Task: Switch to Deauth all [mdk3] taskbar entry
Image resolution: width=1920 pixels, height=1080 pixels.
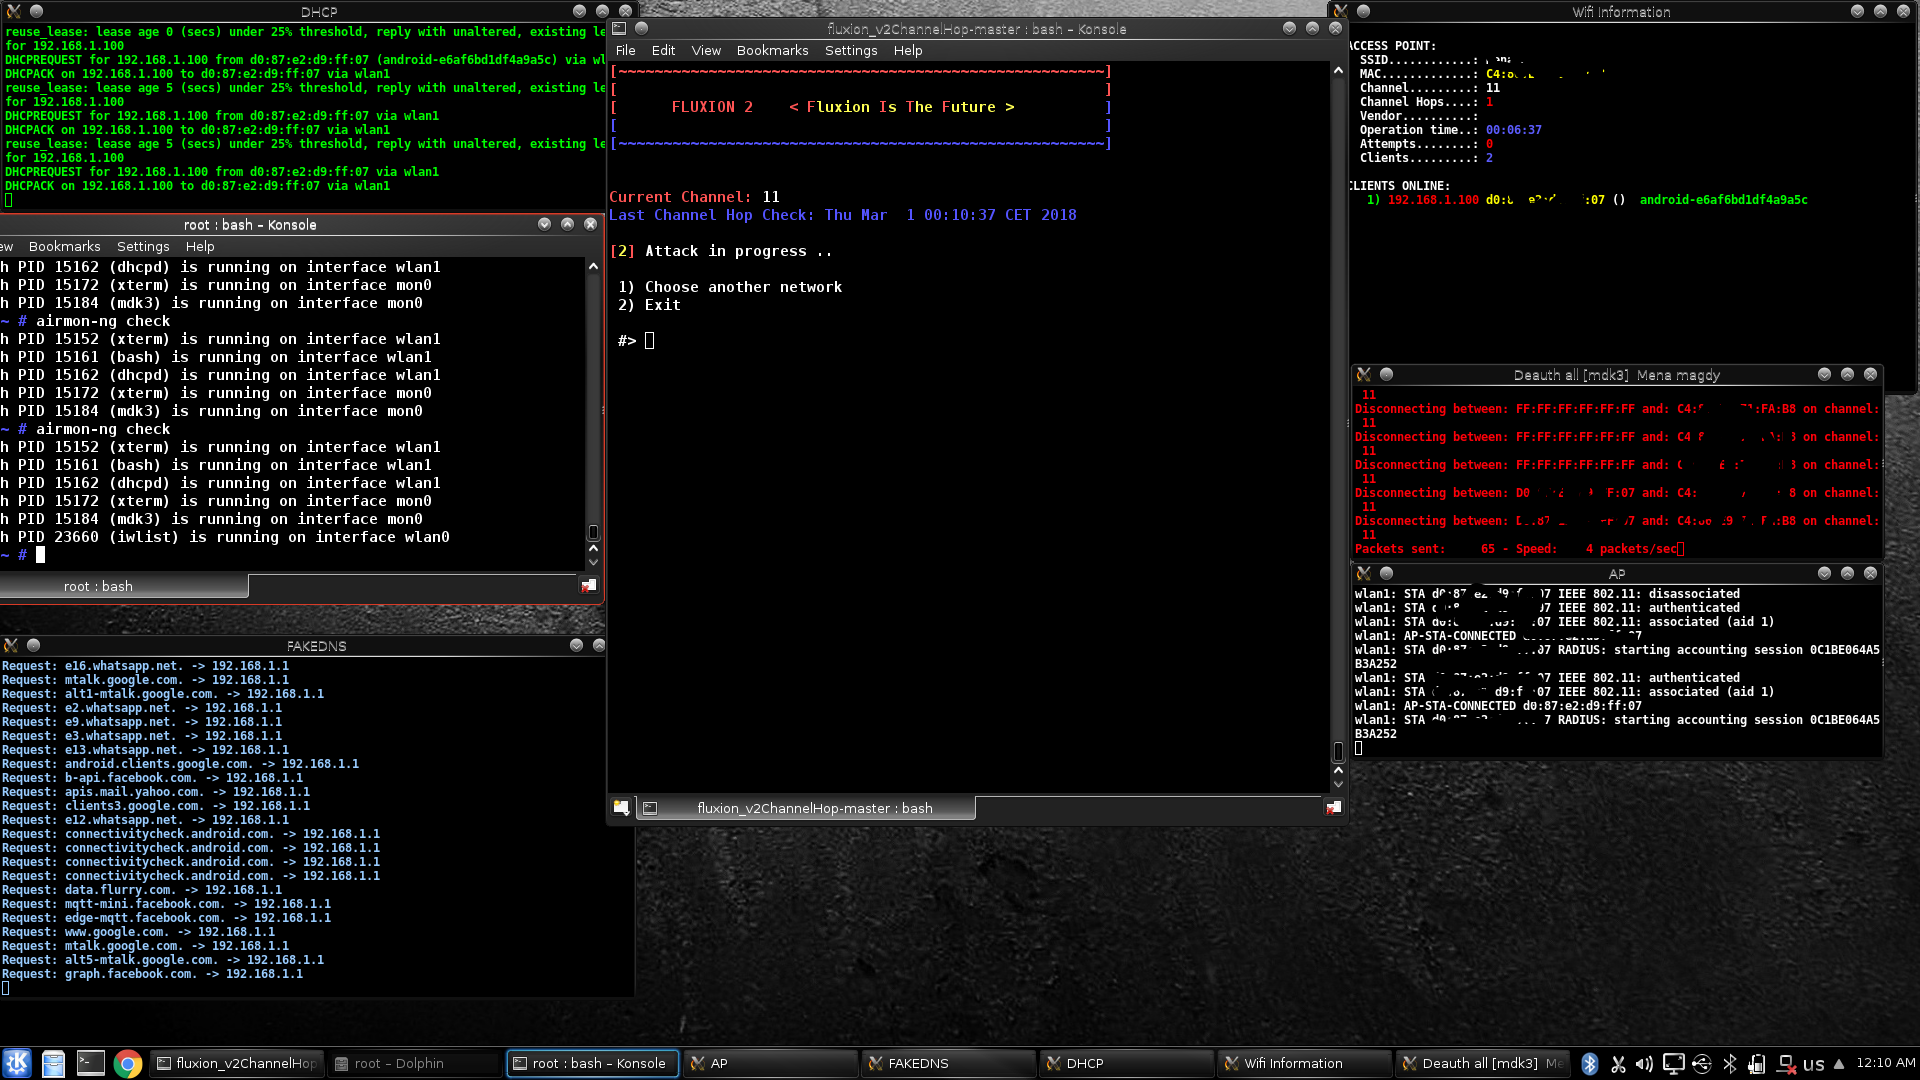Action: (1483, 1063)
